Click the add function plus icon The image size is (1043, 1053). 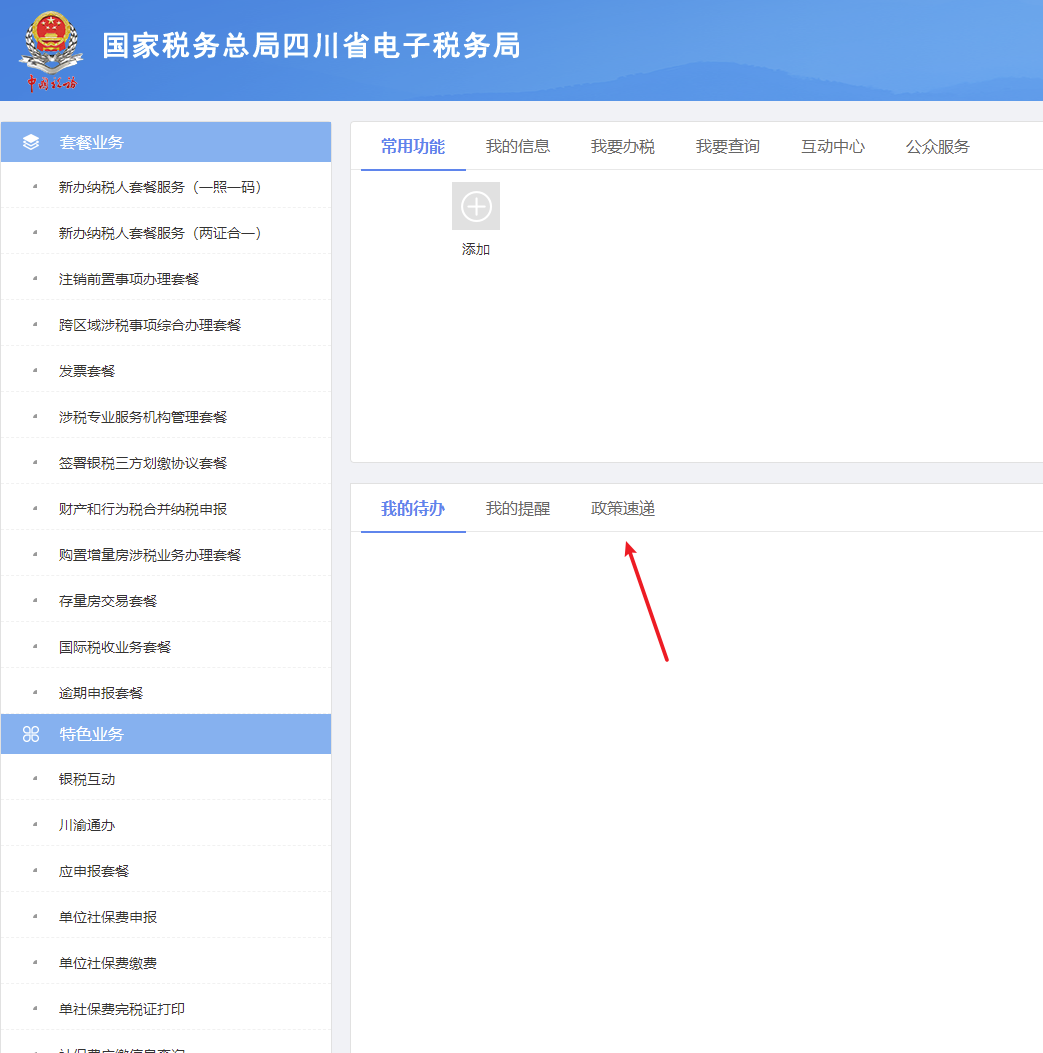(x=475, y=206)
